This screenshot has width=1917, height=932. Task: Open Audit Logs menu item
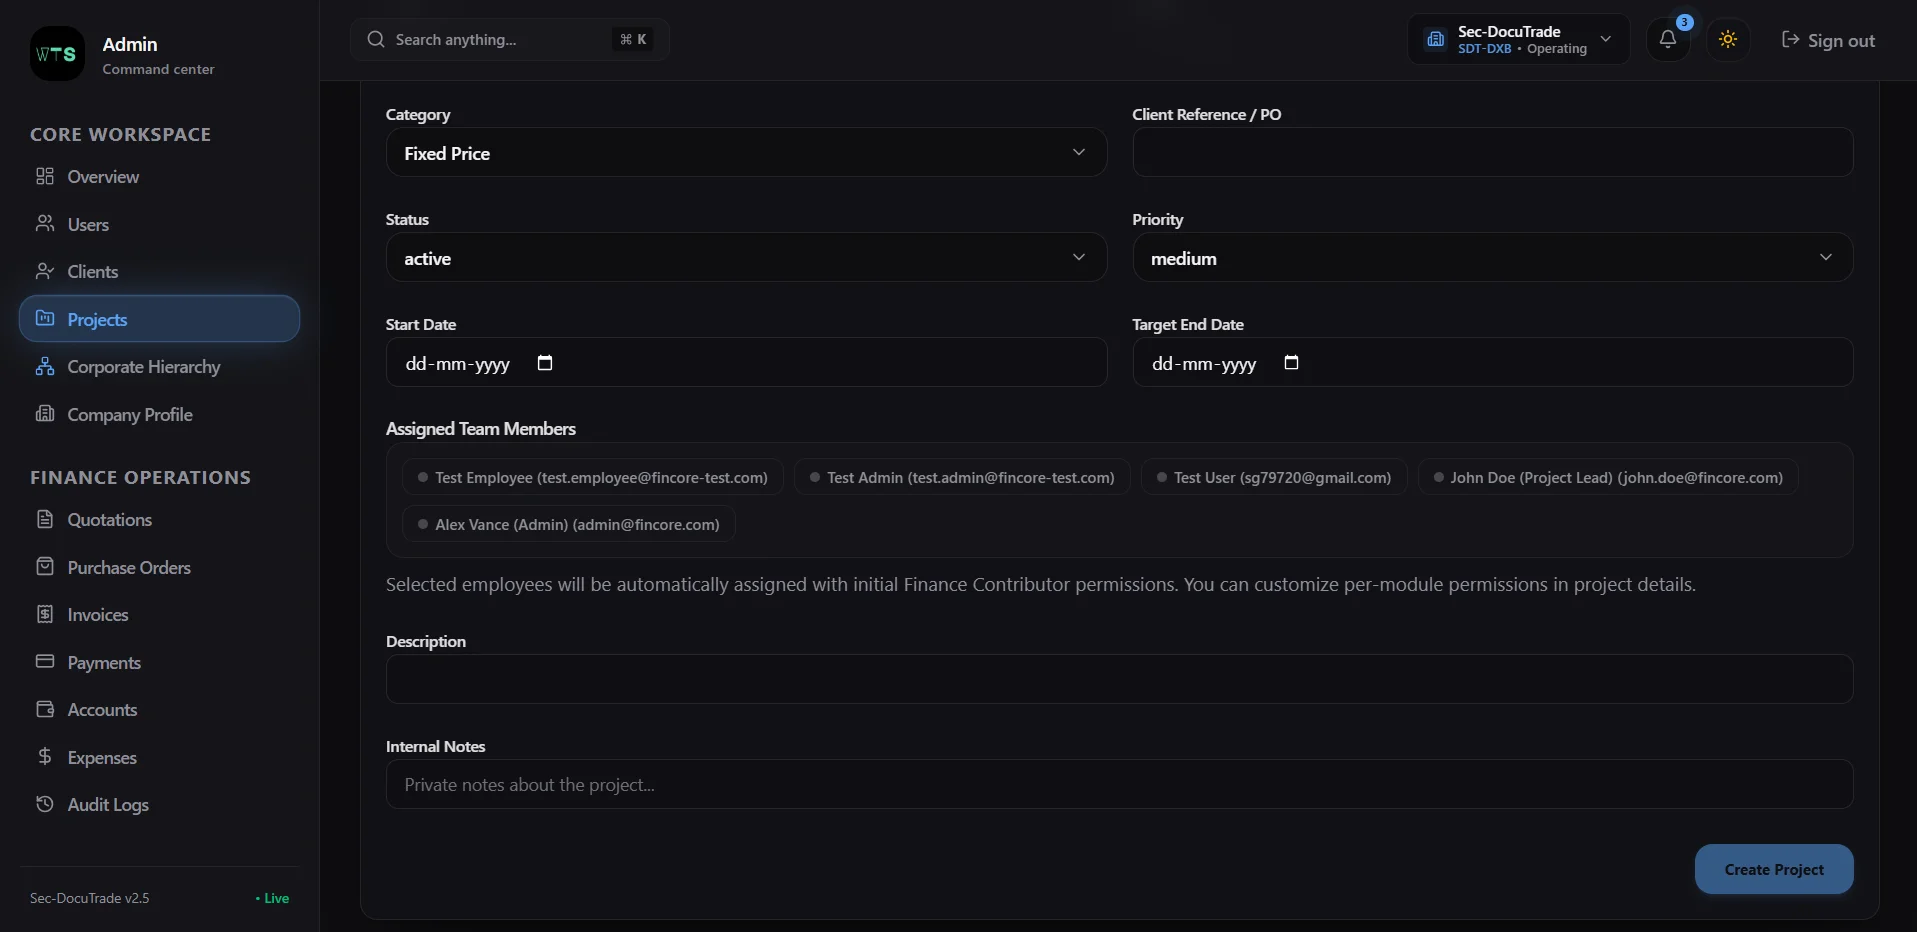pos(159,804)
